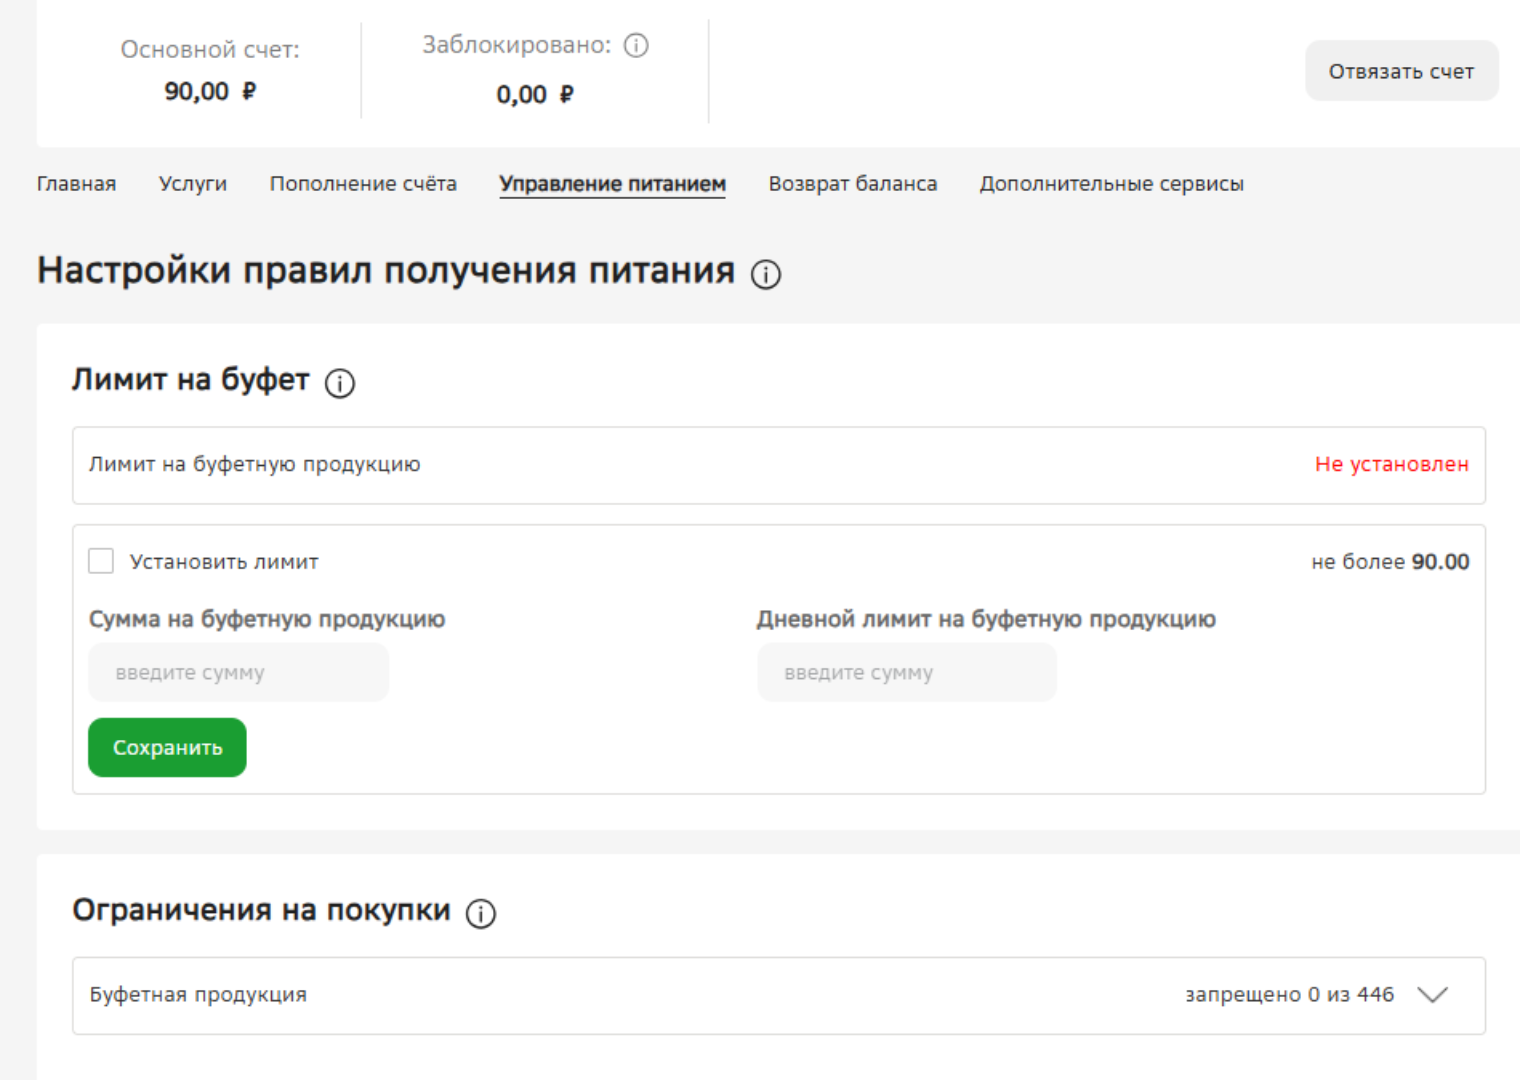Screen dimensions: 1520x1080
Task: Click the info icon beside Настройки правил получения питания
Action: [x=764, y=274]
